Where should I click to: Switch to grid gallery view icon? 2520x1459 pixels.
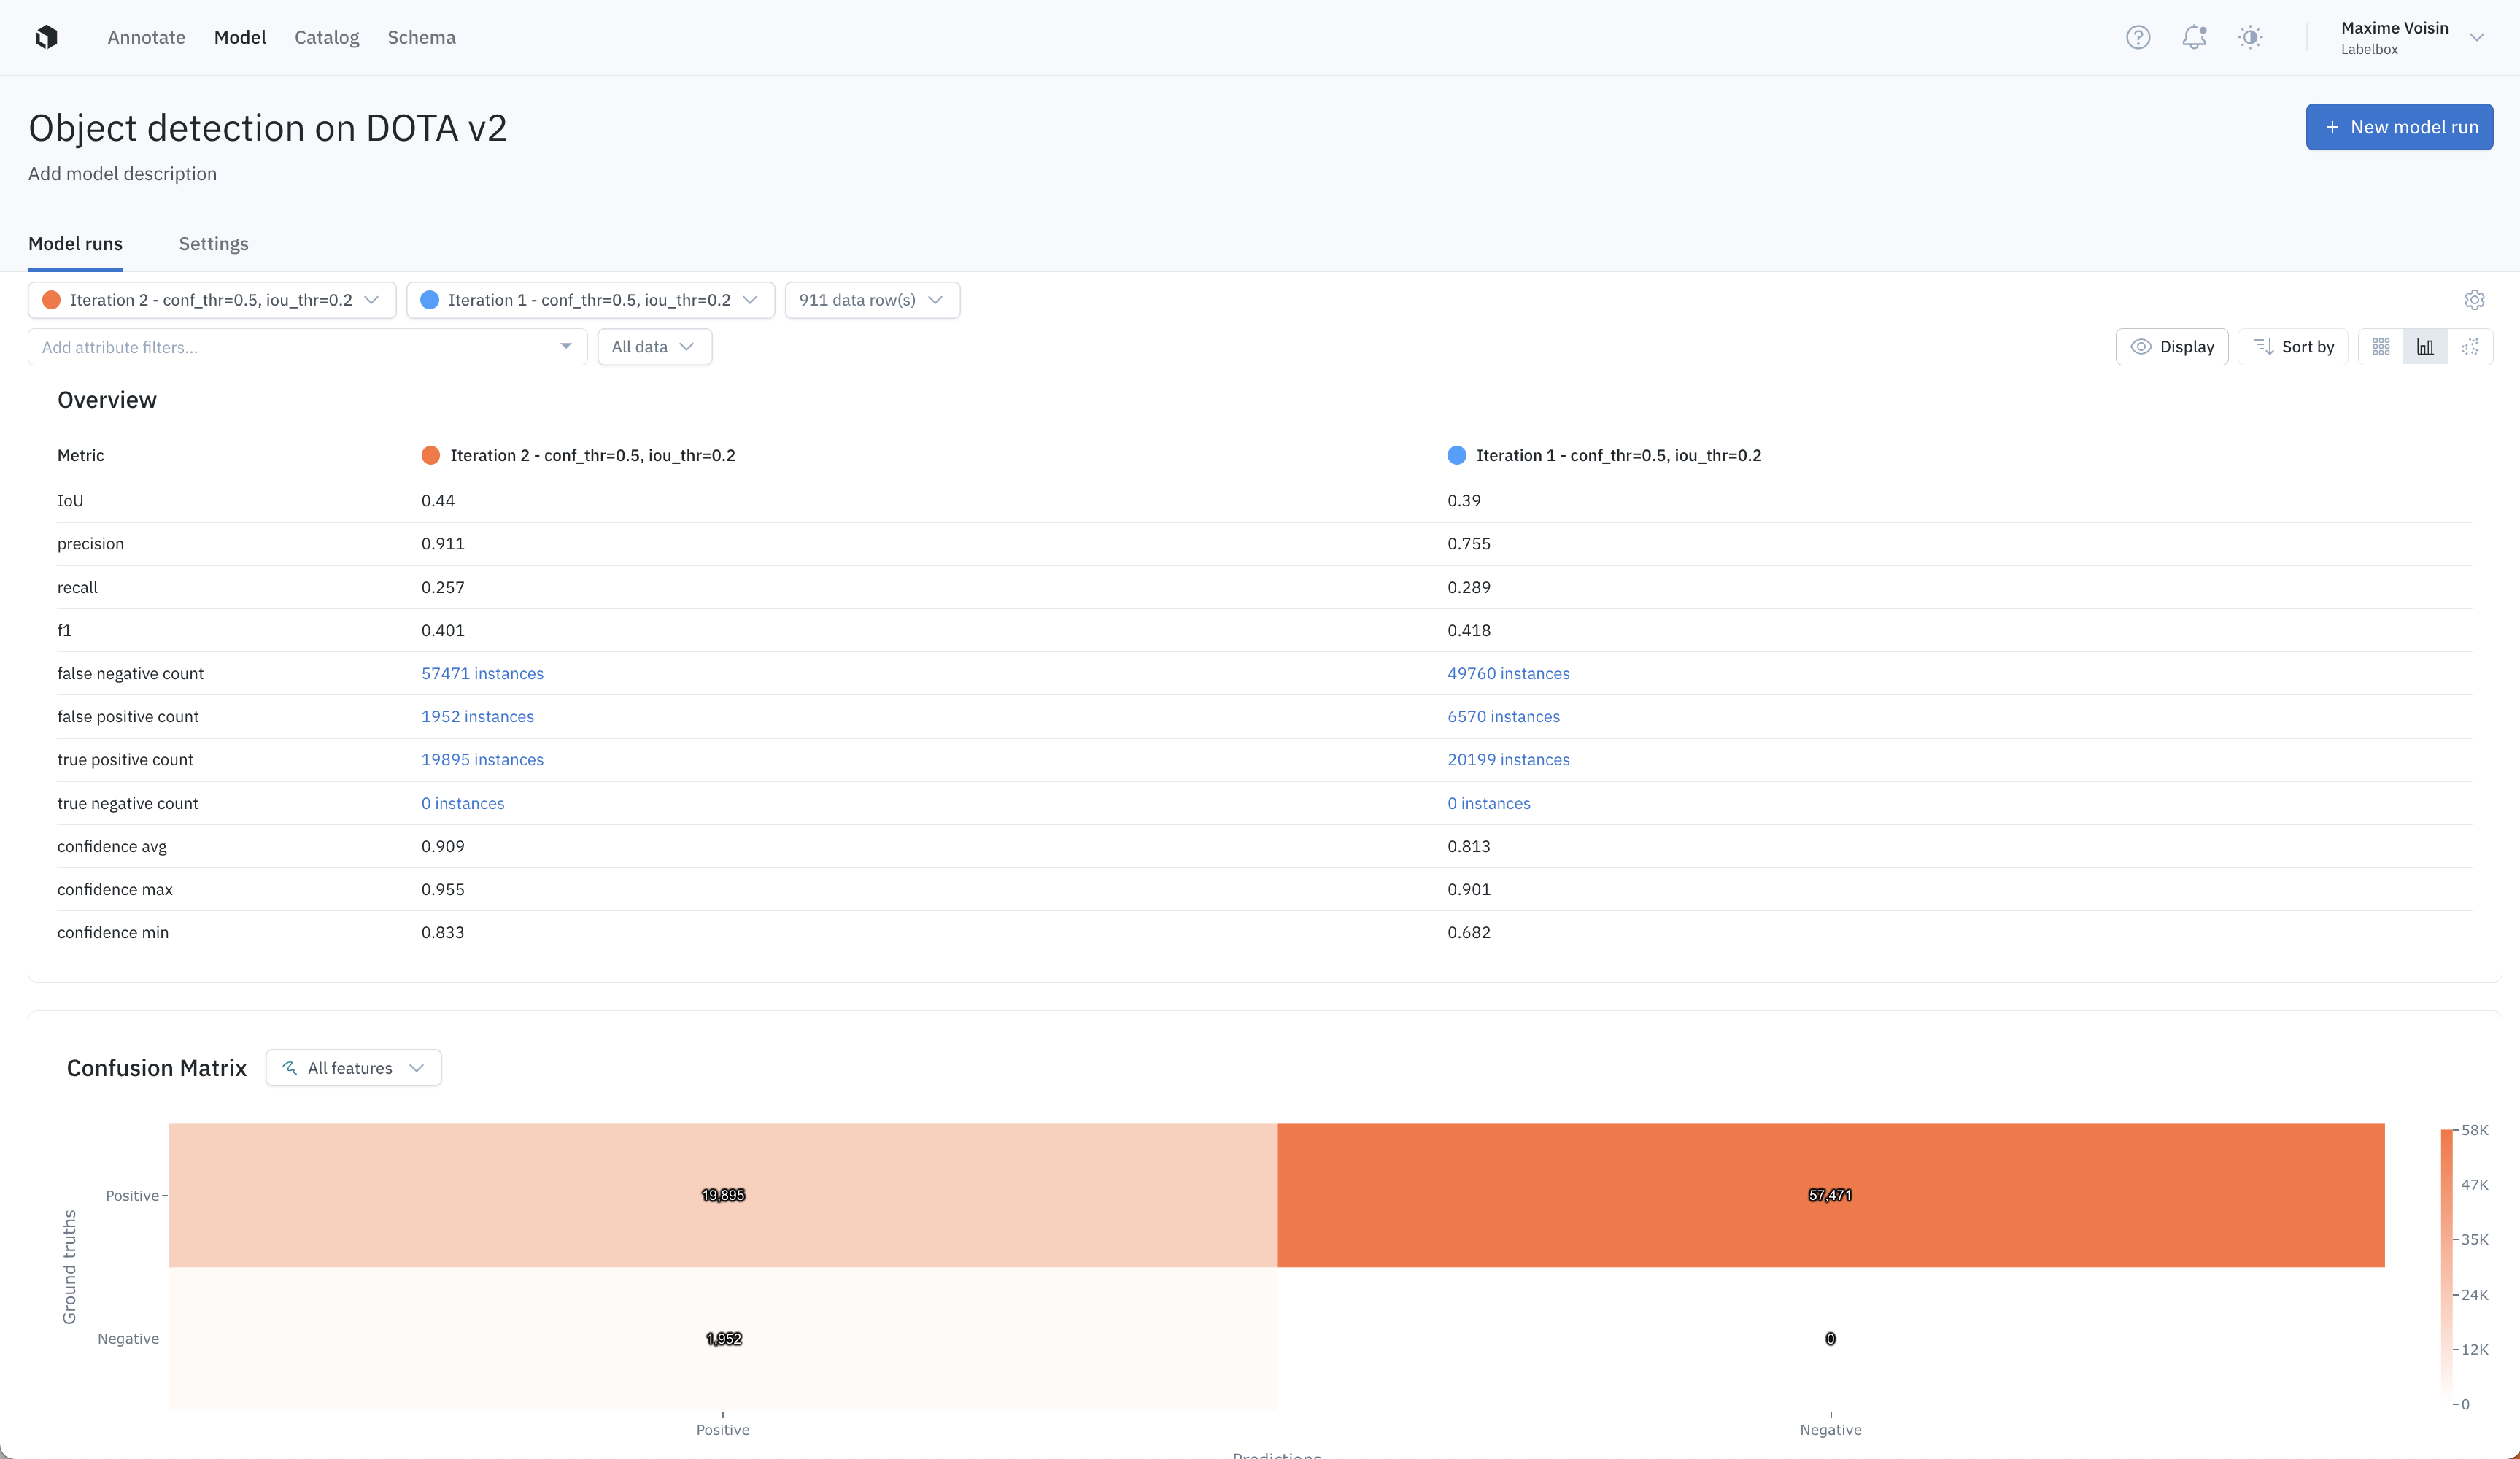(x=2381, y=347)
